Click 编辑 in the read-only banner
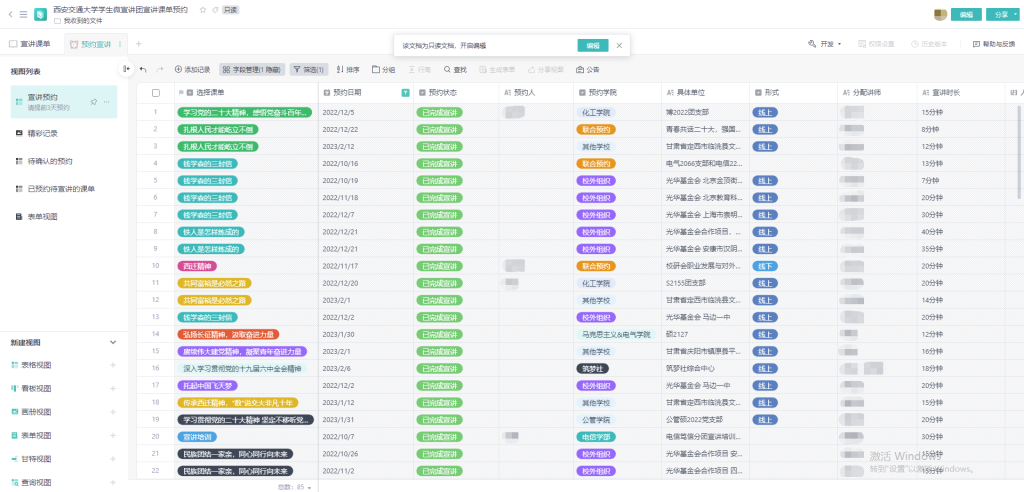The width and height of the screenshot is (1024, 492). 593,46
